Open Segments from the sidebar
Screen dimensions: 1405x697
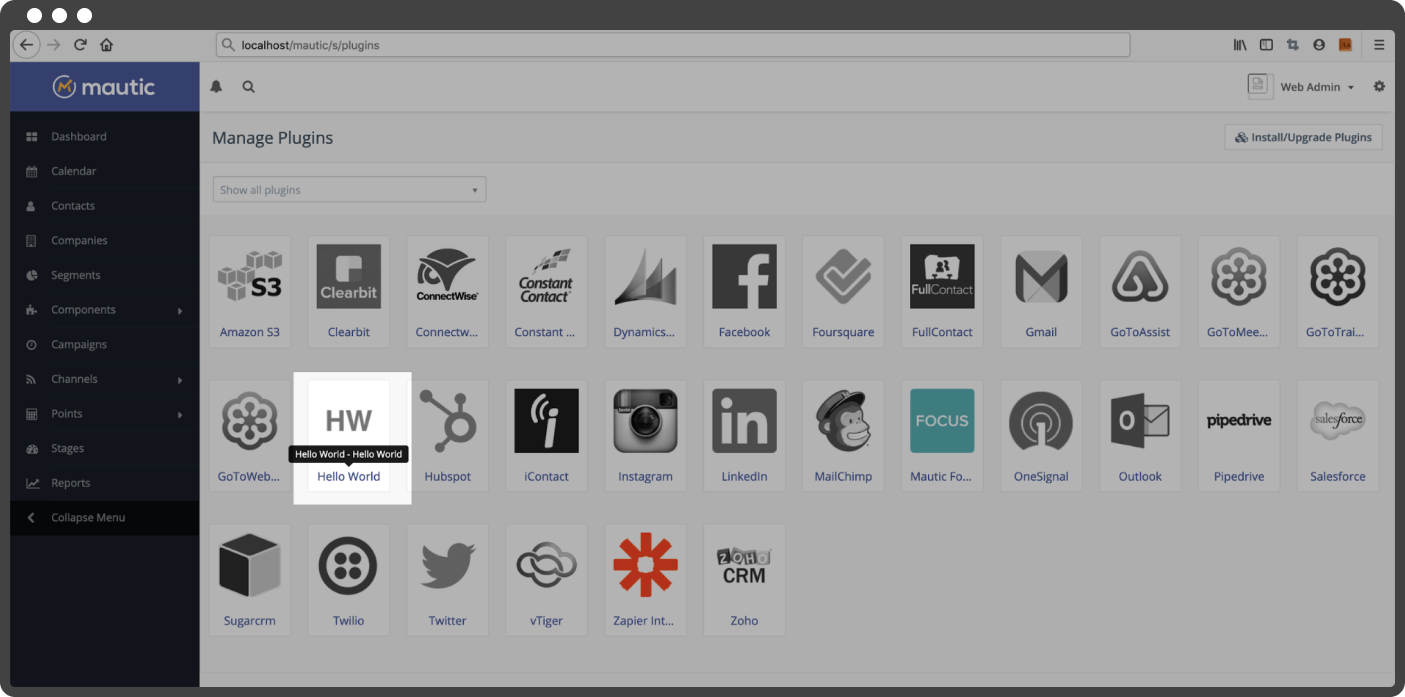[x=105, y=275]
